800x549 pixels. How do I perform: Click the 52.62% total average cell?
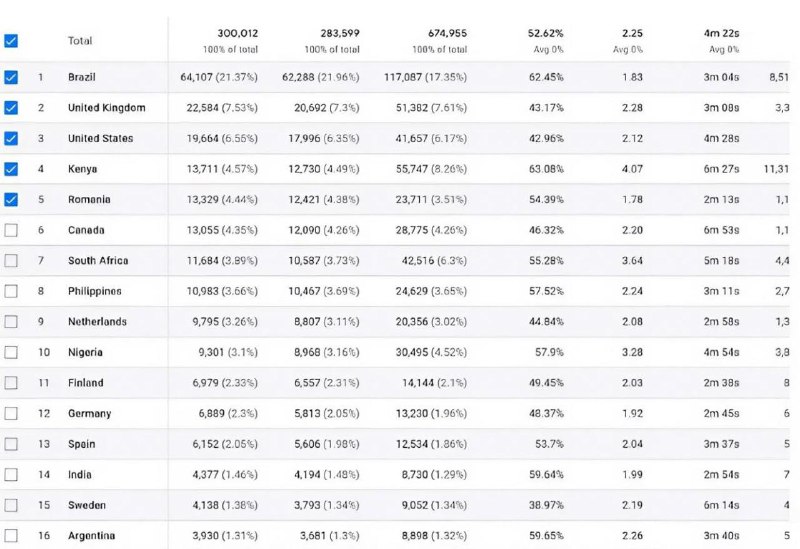[x=546, y=33]
